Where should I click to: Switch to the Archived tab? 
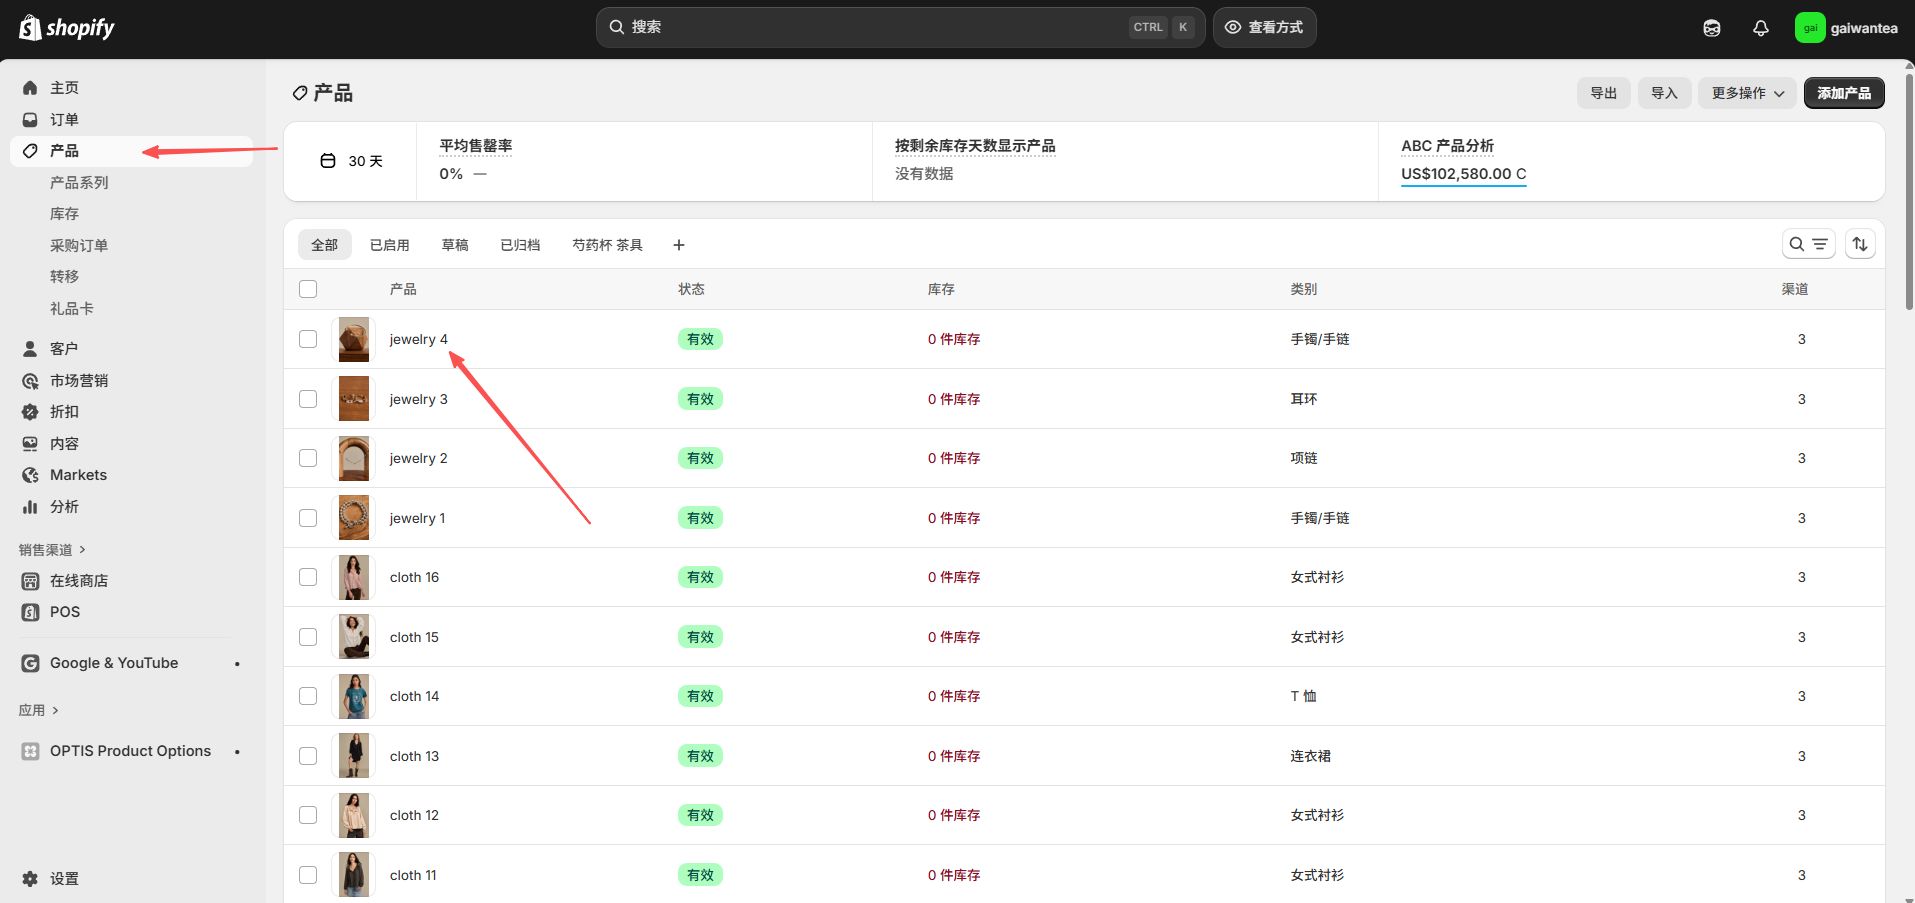pyautogui.click(x=520, y=245)
